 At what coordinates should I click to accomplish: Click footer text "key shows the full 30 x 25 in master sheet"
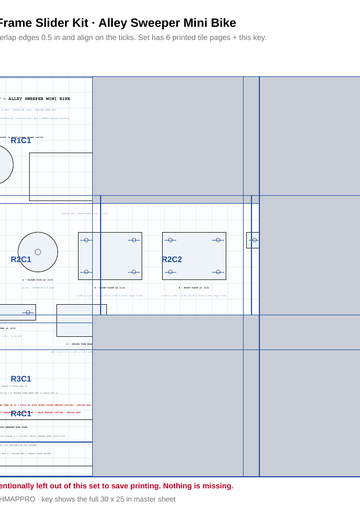coord(108,499)
